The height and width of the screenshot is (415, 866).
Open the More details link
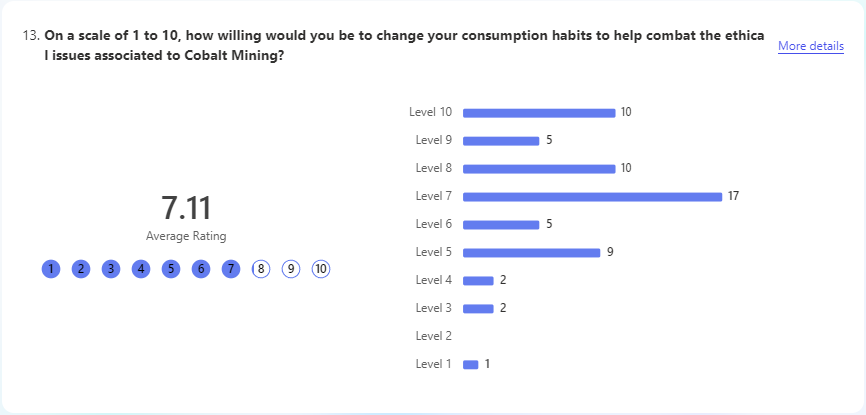pos(811,46)
